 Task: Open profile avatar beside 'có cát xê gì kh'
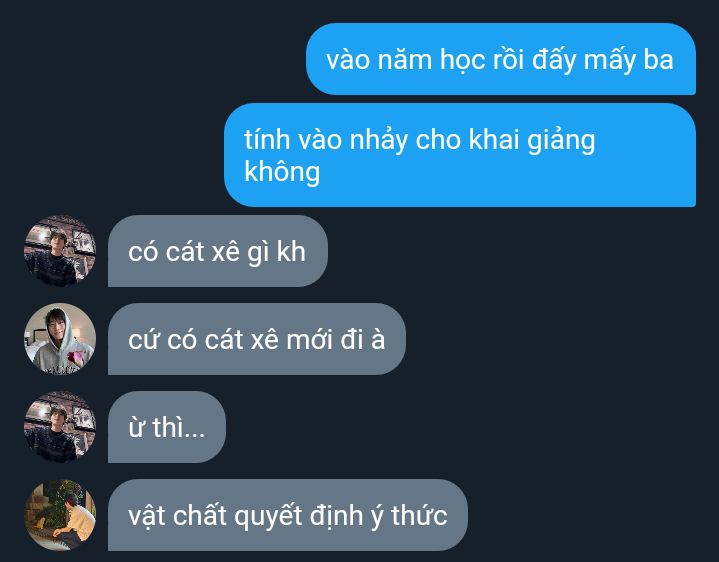tap(60, 251)
